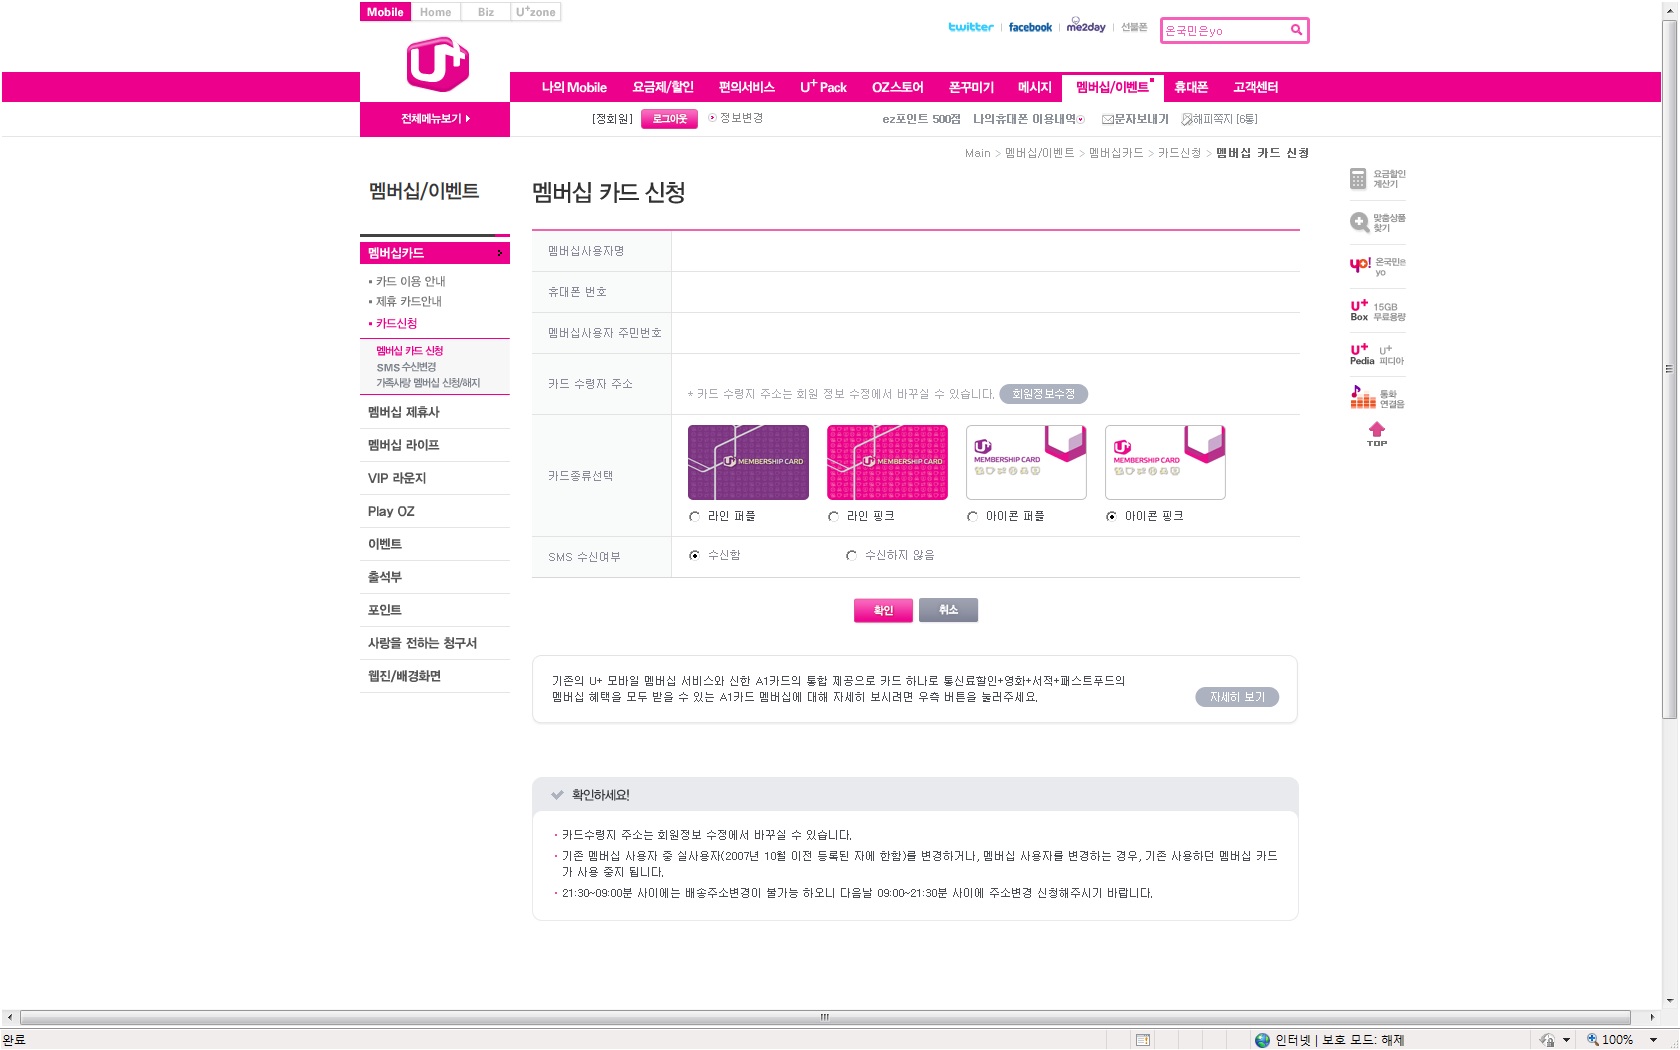Click the TOP arrow icon
Viewport: 1680px width, 1050px height.
(x=1377, y=434)
